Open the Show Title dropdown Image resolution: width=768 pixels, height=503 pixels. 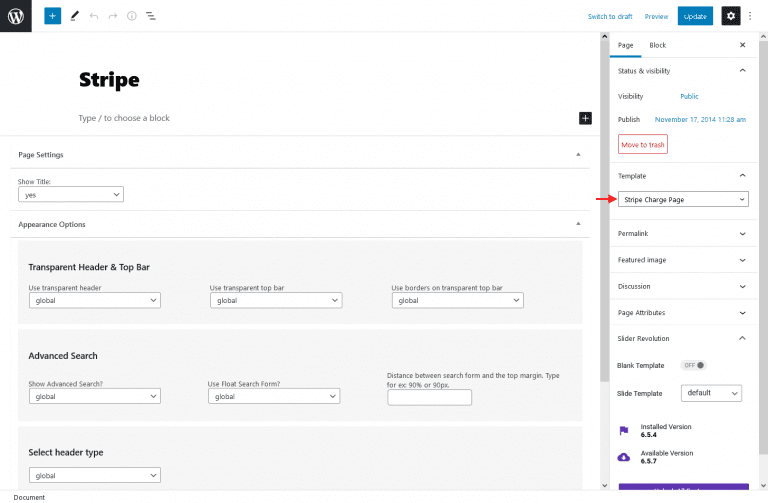coord(71,194)
